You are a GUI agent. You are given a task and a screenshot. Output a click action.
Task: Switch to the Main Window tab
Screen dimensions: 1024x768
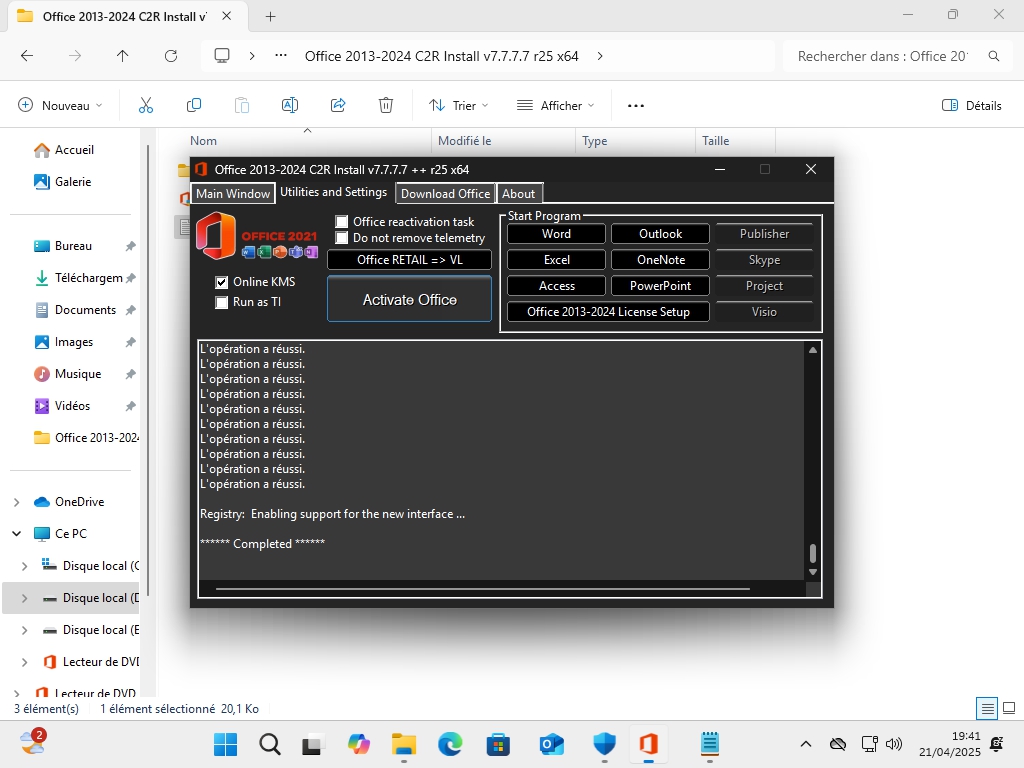pos(233,194)
